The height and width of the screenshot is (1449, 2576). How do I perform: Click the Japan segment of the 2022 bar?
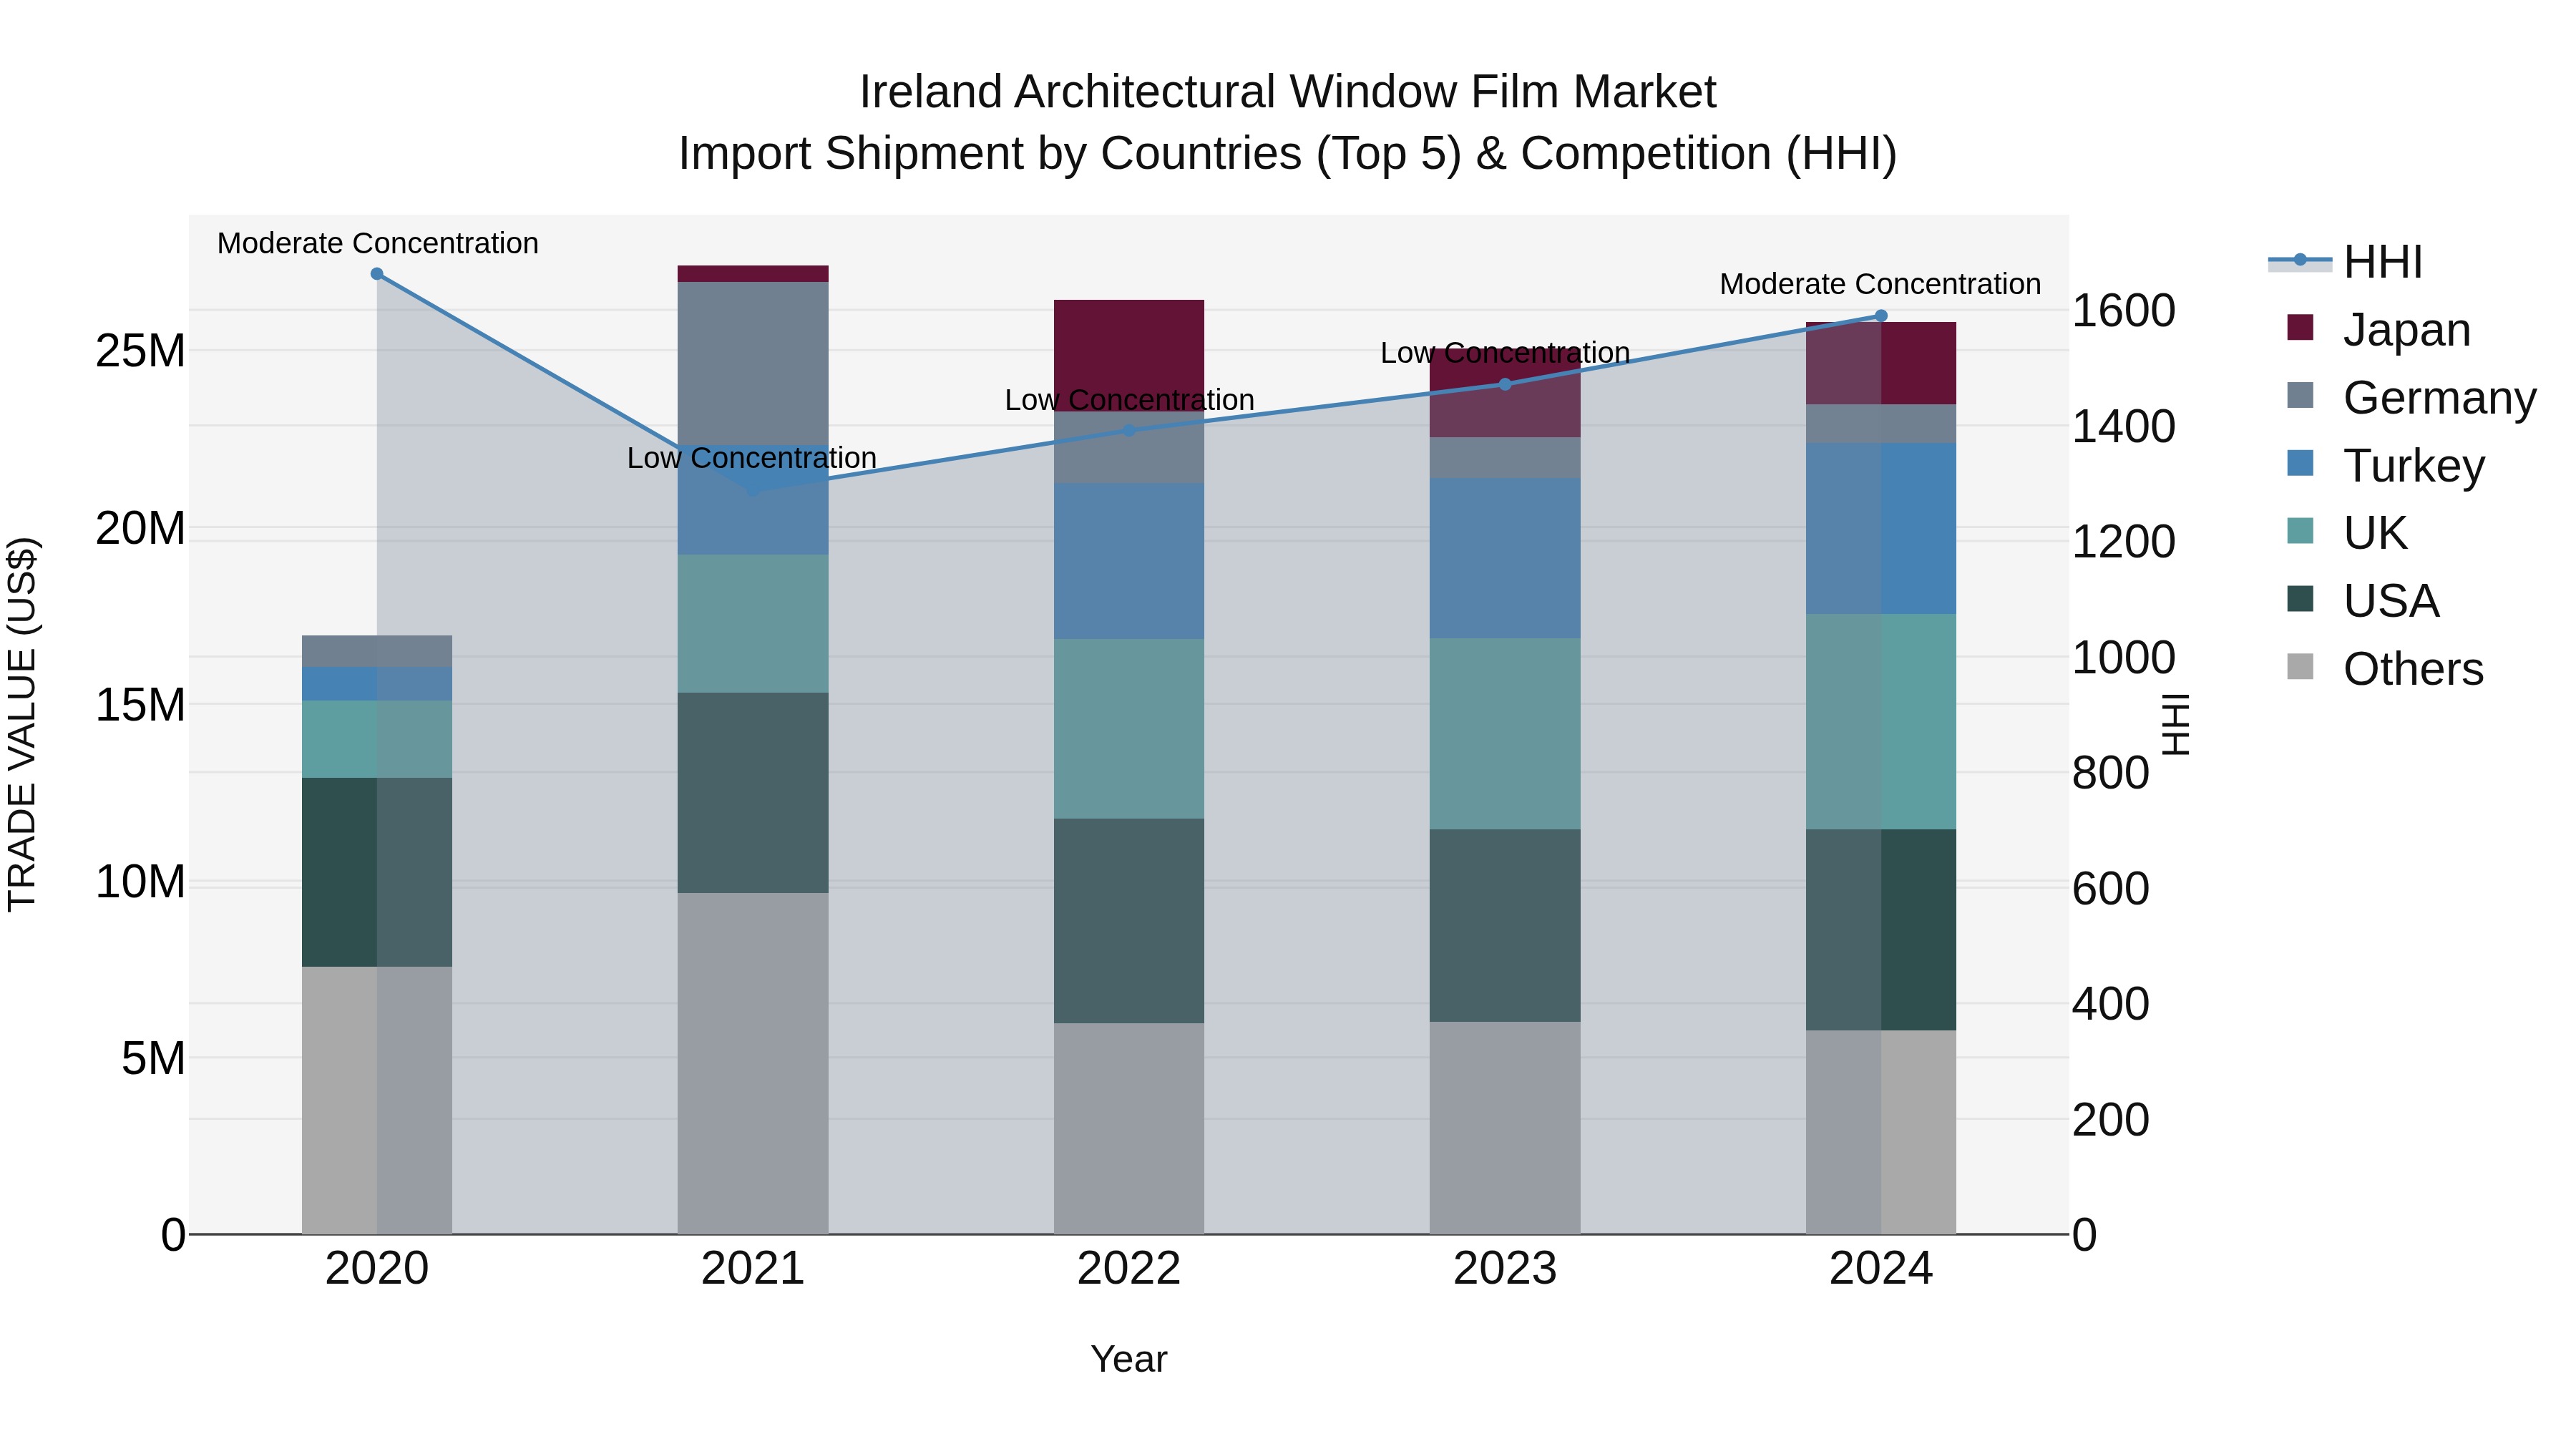click(x=1129, y=355)
